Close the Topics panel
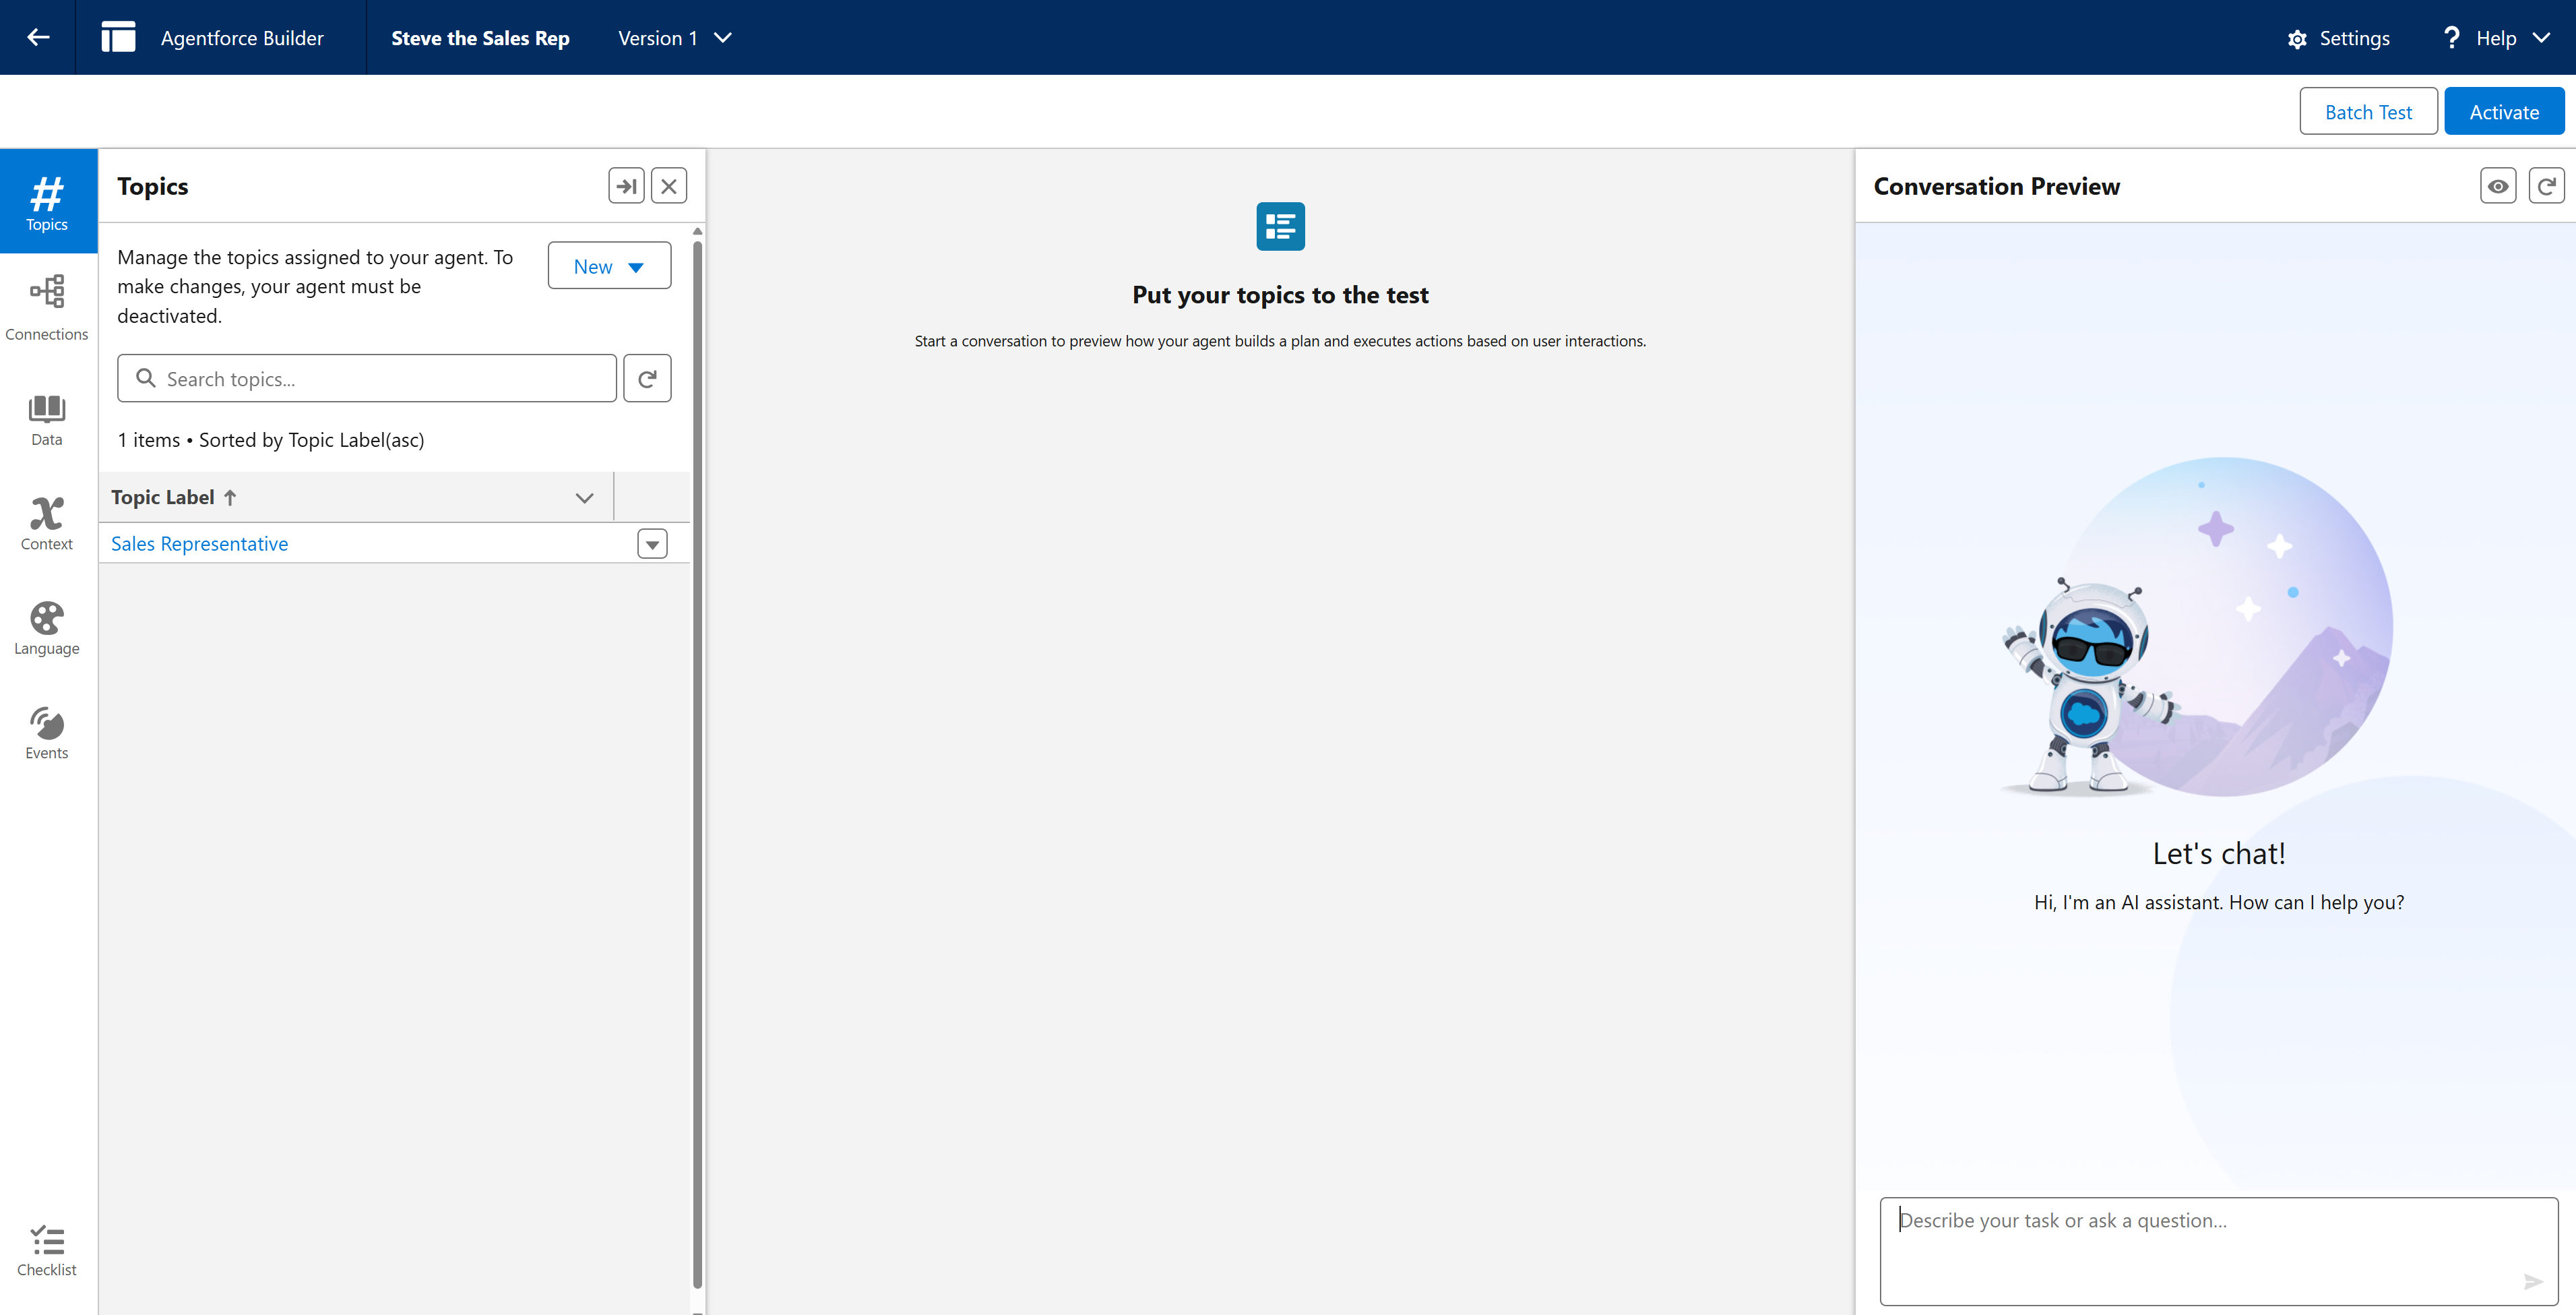The height and width of the screenshot is (1315, 2576). (x=669, y=186)
